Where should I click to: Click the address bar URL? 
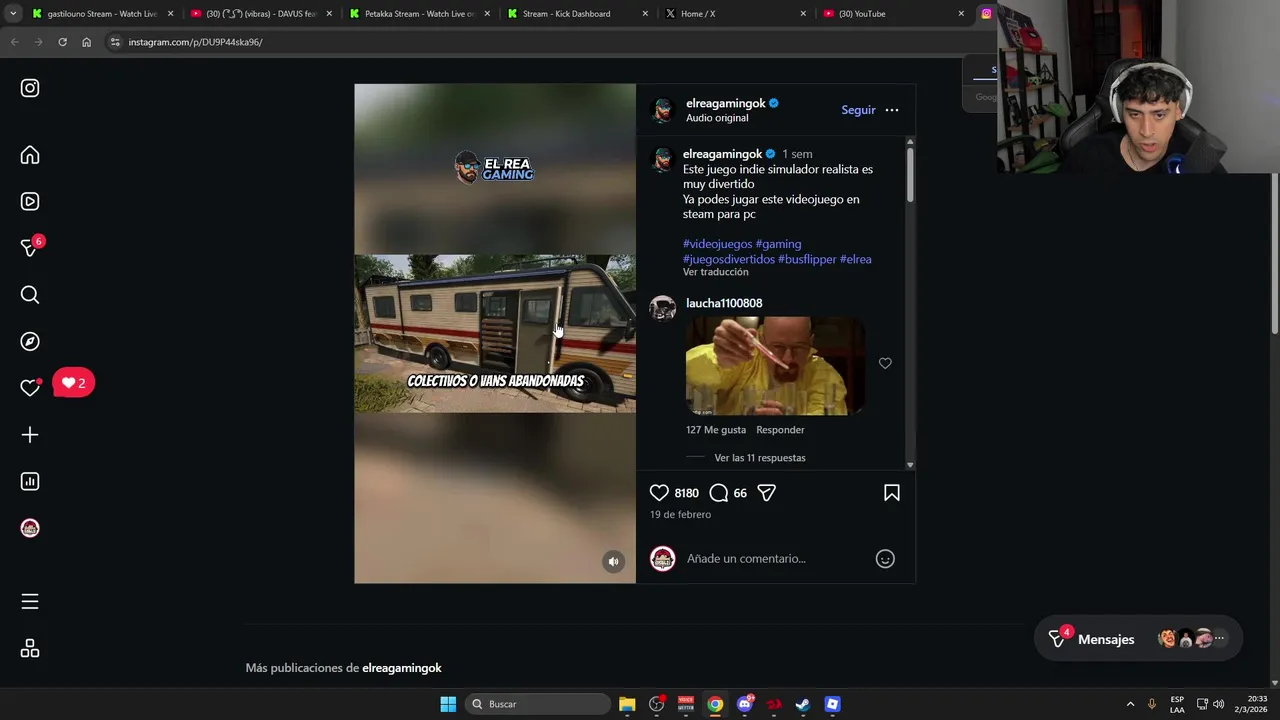pyautogui.click(x=195, y=42)
